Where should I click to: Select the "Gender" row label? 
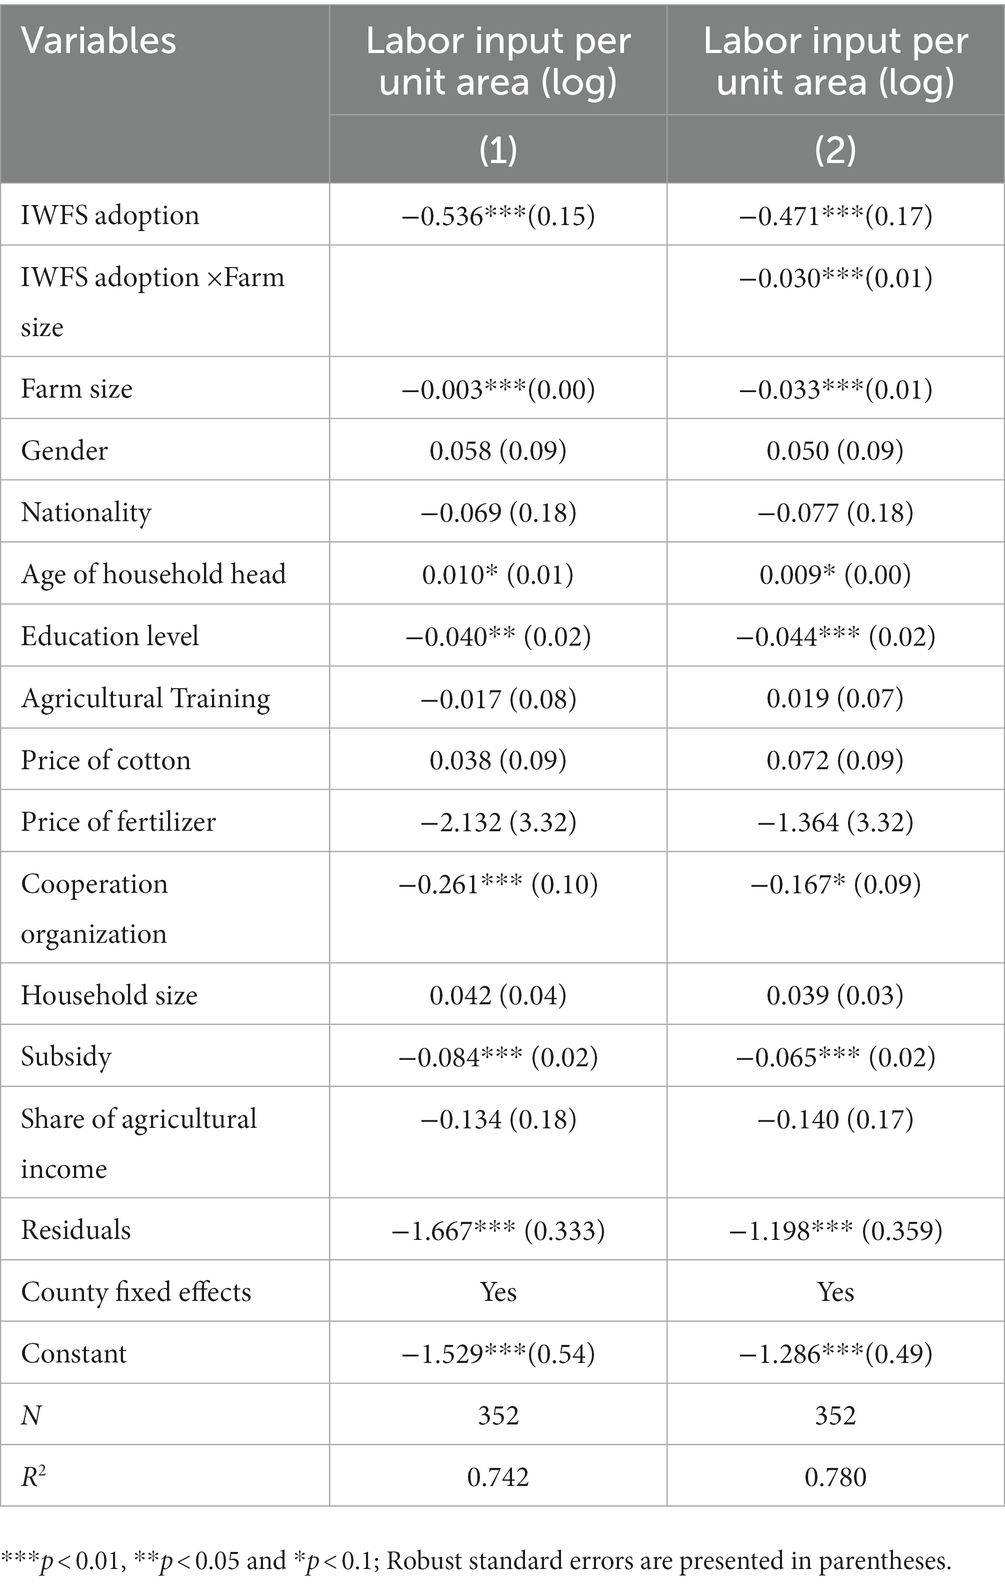[64, 450]
